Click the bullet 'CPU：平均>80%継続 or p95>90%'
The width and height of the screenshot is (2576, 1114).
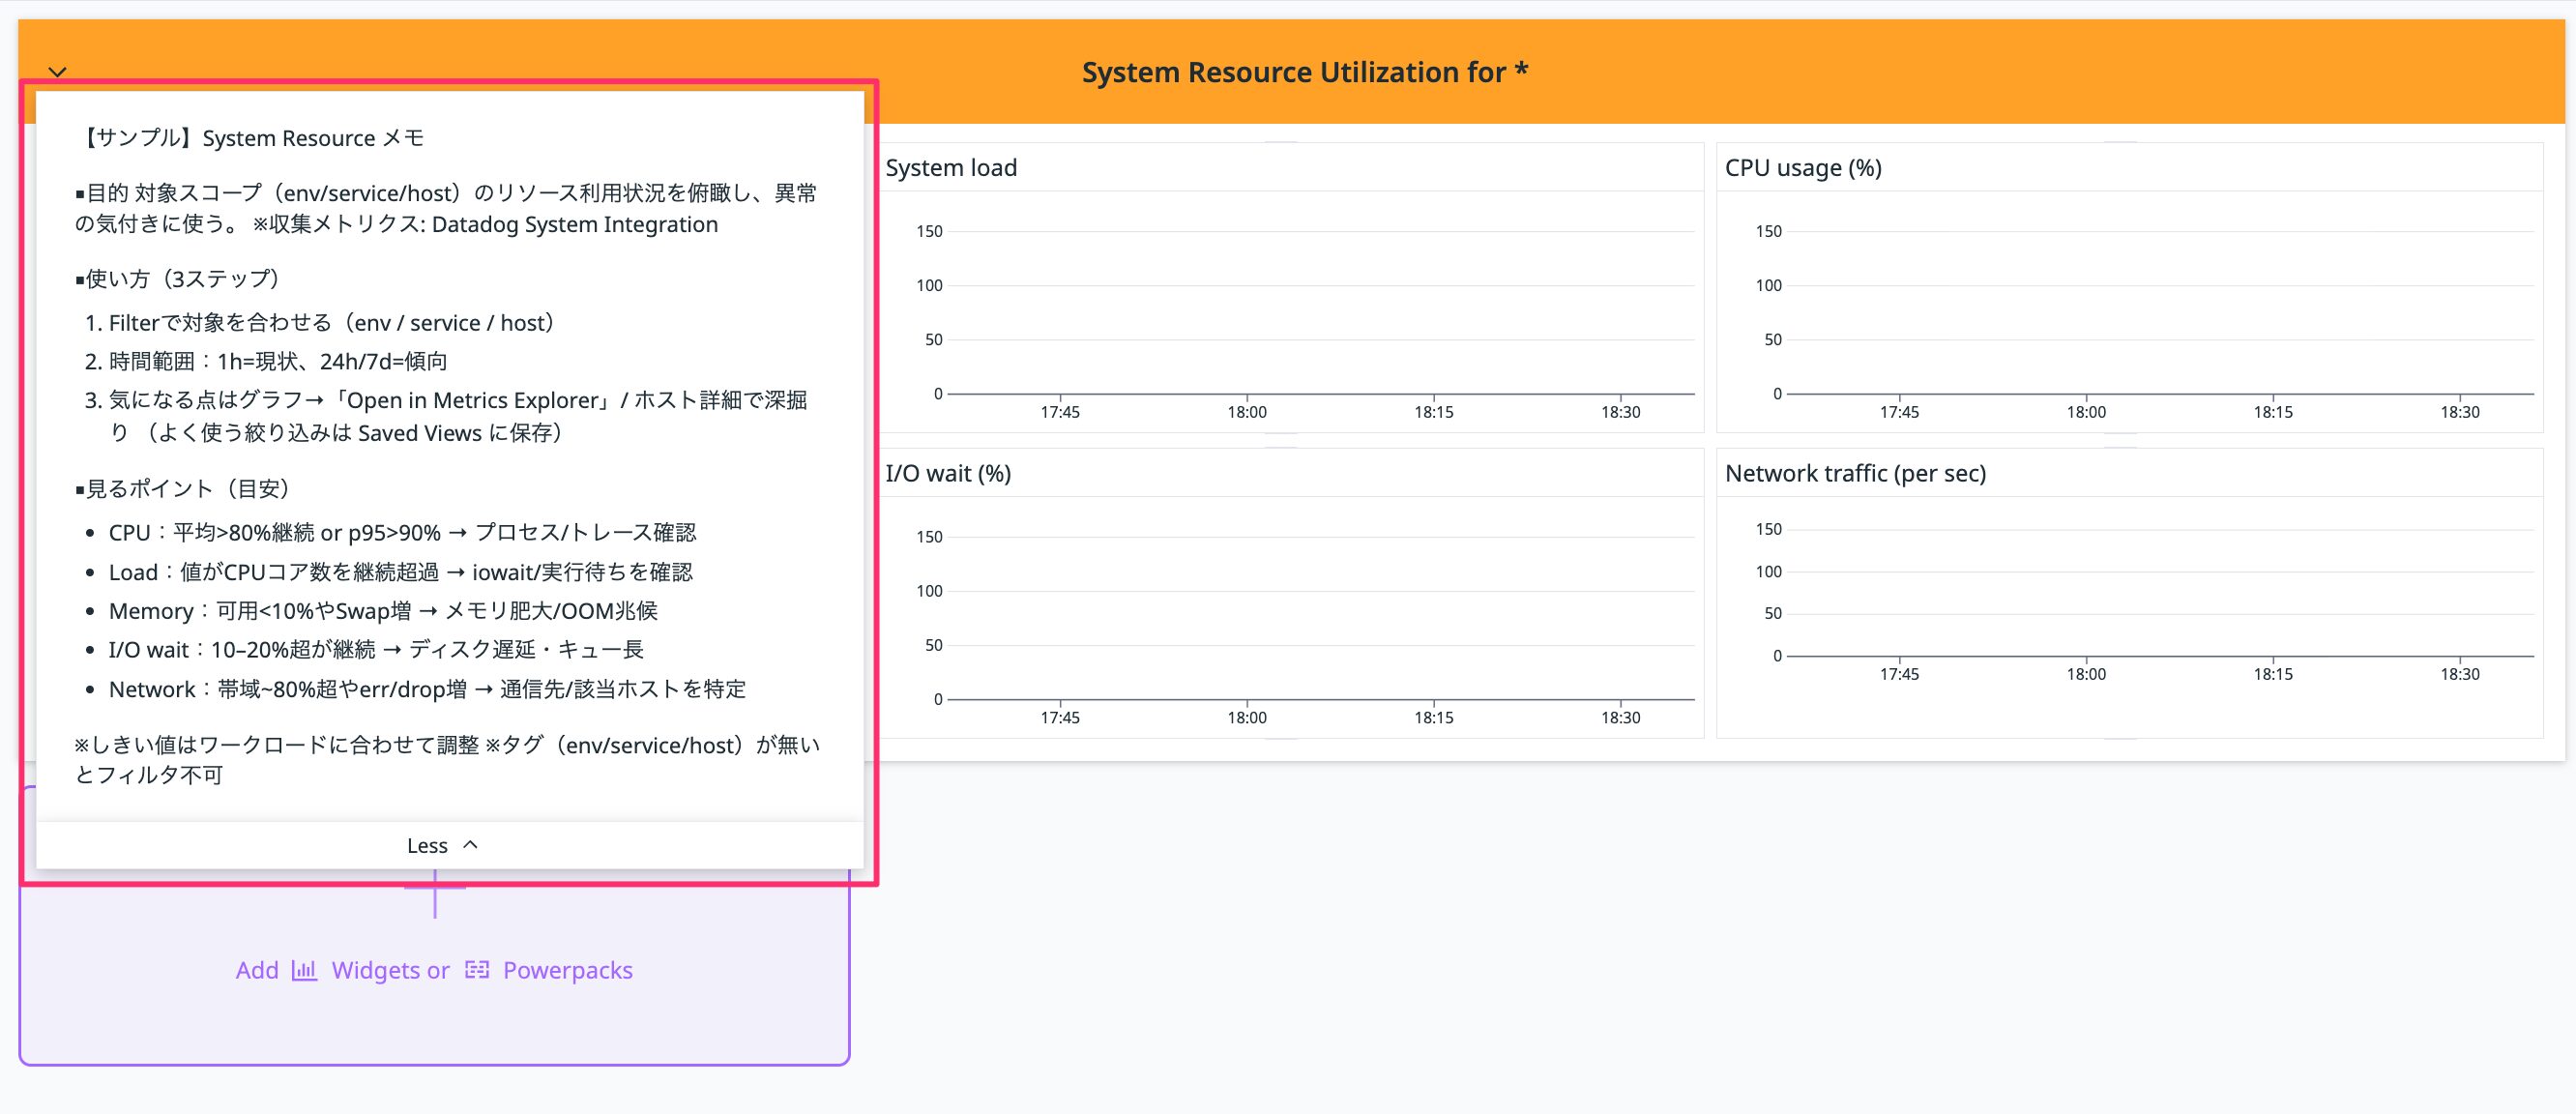(403, 533)
